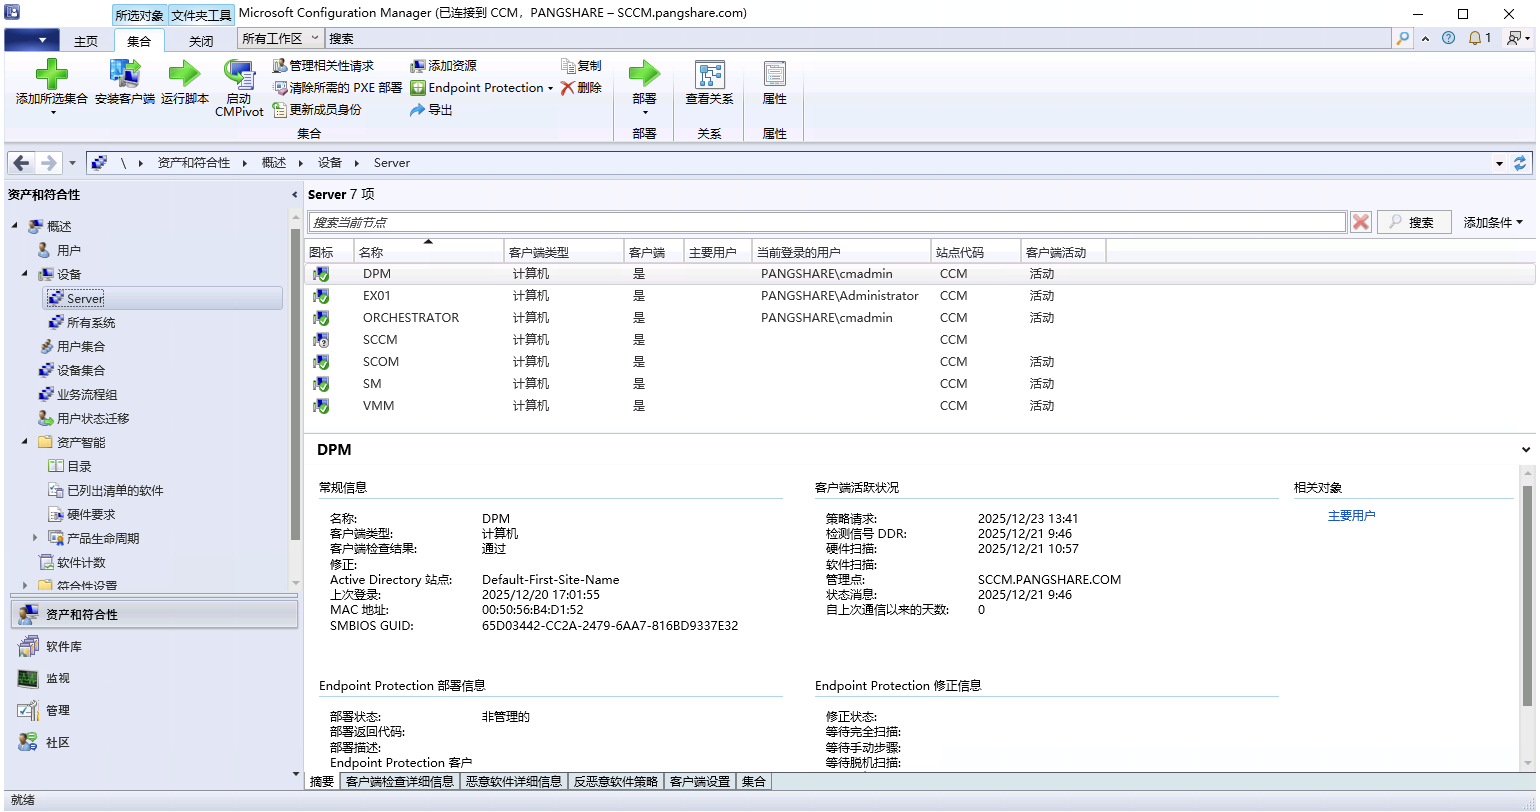The height and width of the screenshot is (812, 1540).
Task: Click ribbon search magnifier icon
Action: click(1403, 38)
